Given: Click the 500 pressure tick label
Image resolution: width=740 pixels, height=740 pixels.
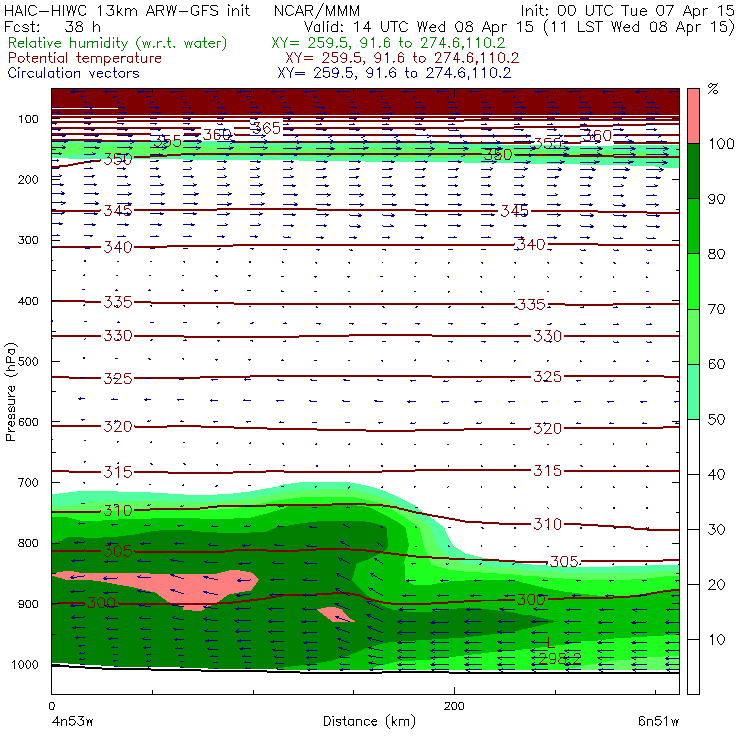Looking at the screenshot, I should [28, 361].
